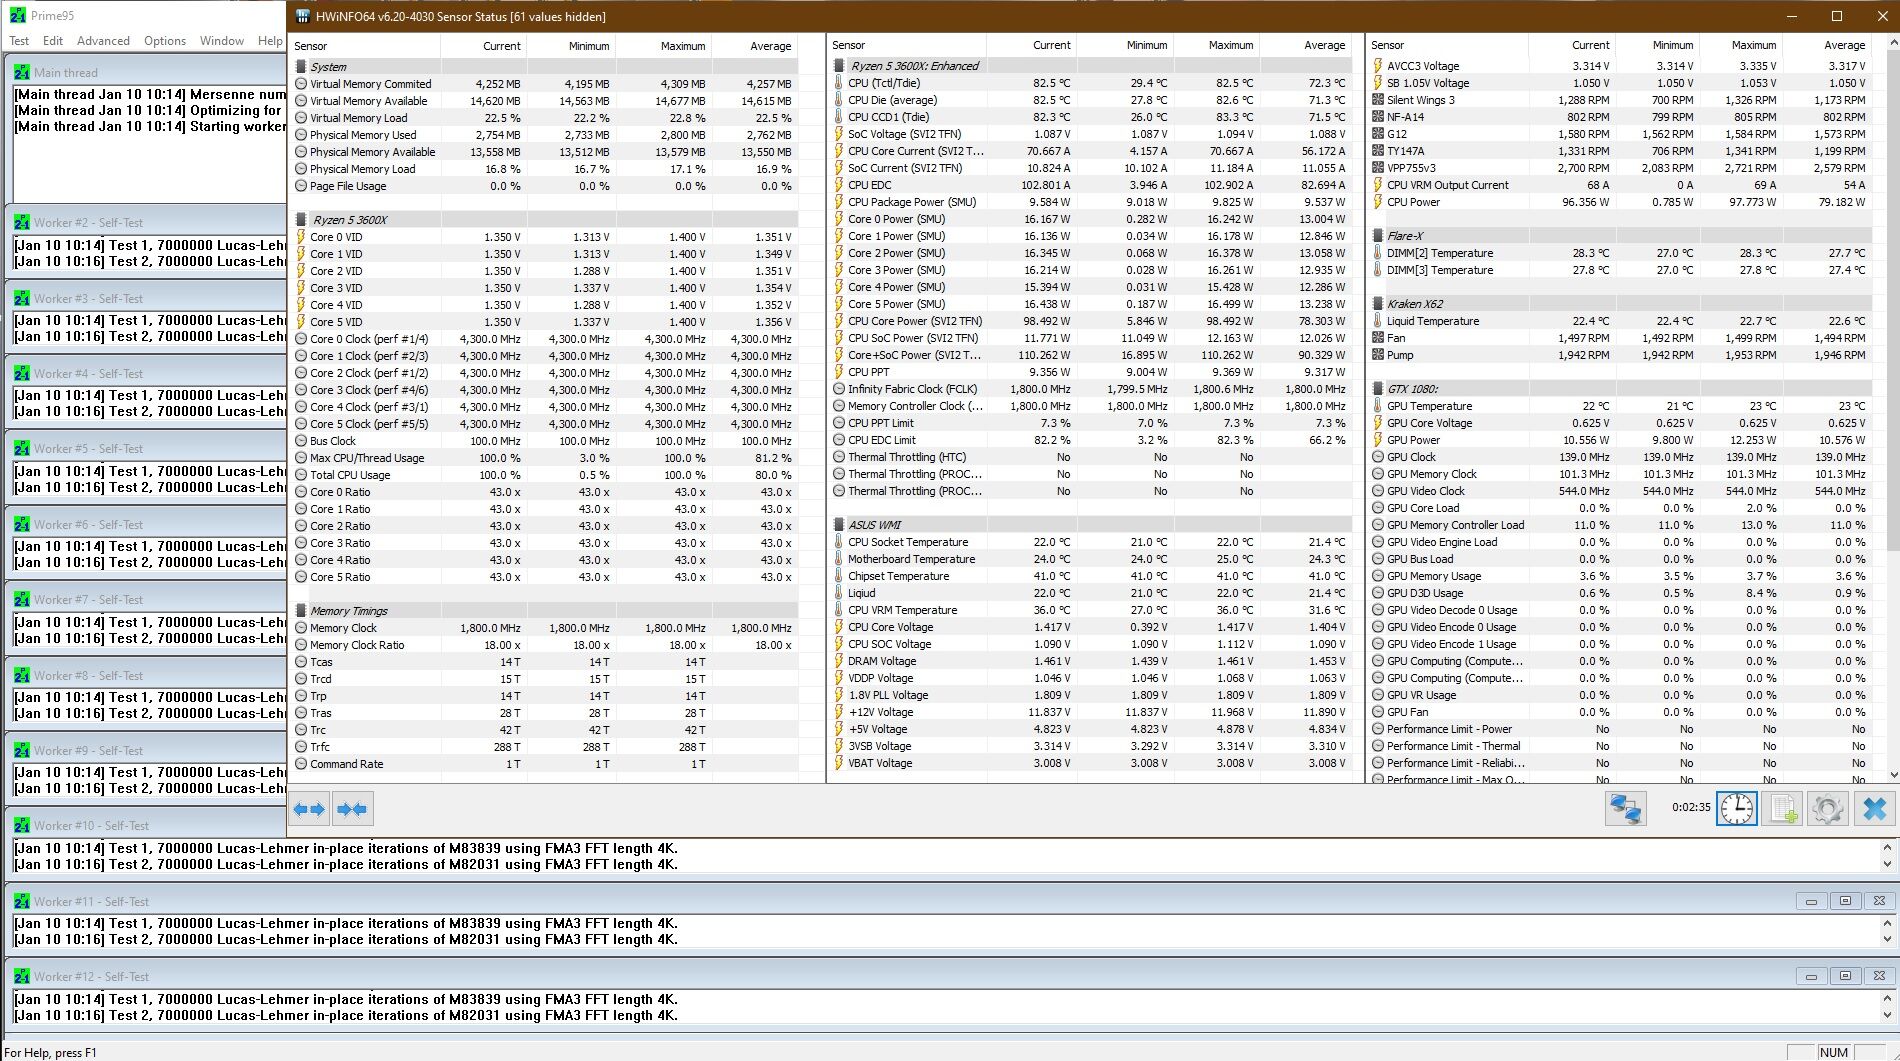The width and height of the screenshot is (1900, 1061).
Task: Click the left panel's Average column header
Action: click(x=756, y=46)
